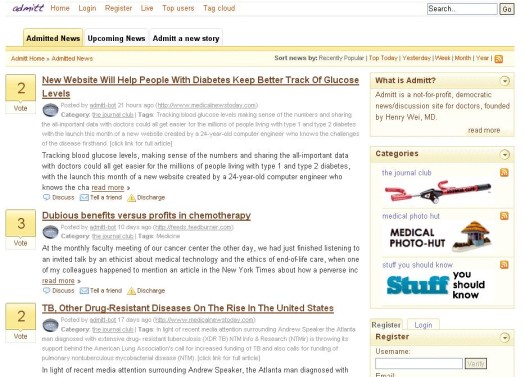Open stuff you should know category link

(417, 265)
